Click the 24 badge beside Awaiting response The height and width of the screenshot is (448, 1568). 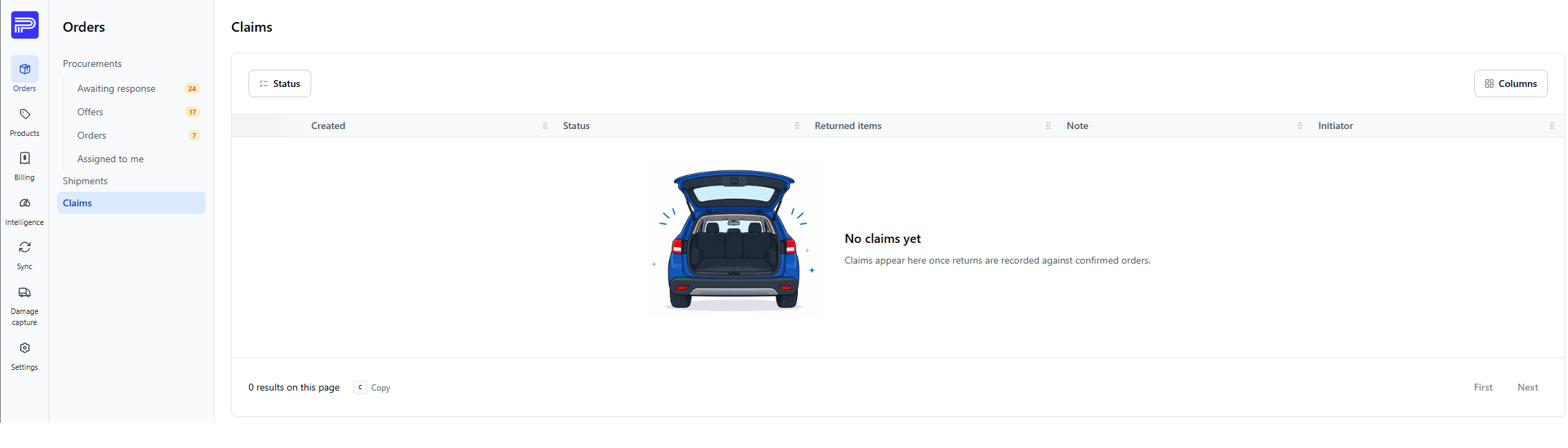[192, 89]
